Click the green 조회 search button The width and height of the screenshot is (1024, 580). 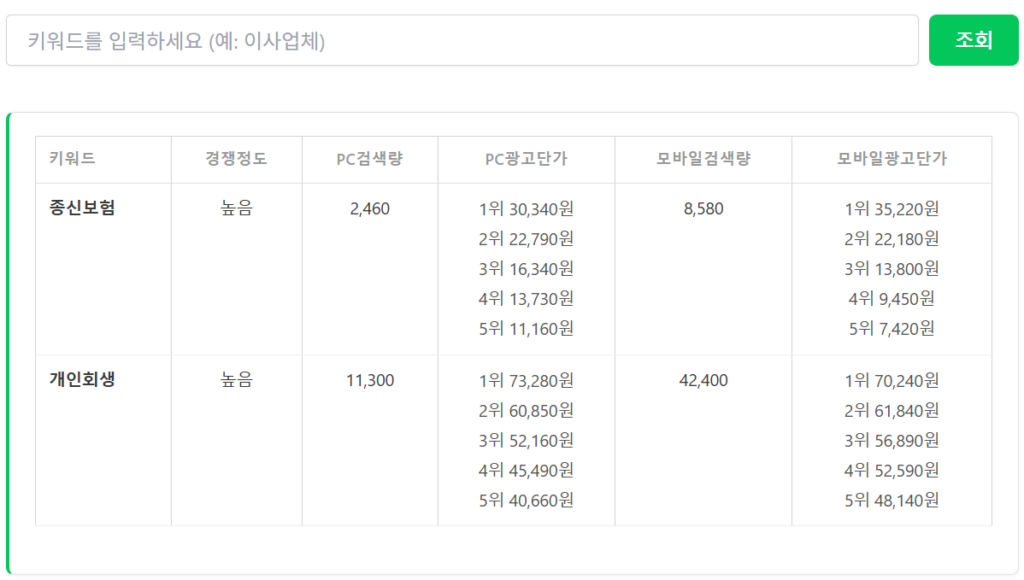pos(973,40)
